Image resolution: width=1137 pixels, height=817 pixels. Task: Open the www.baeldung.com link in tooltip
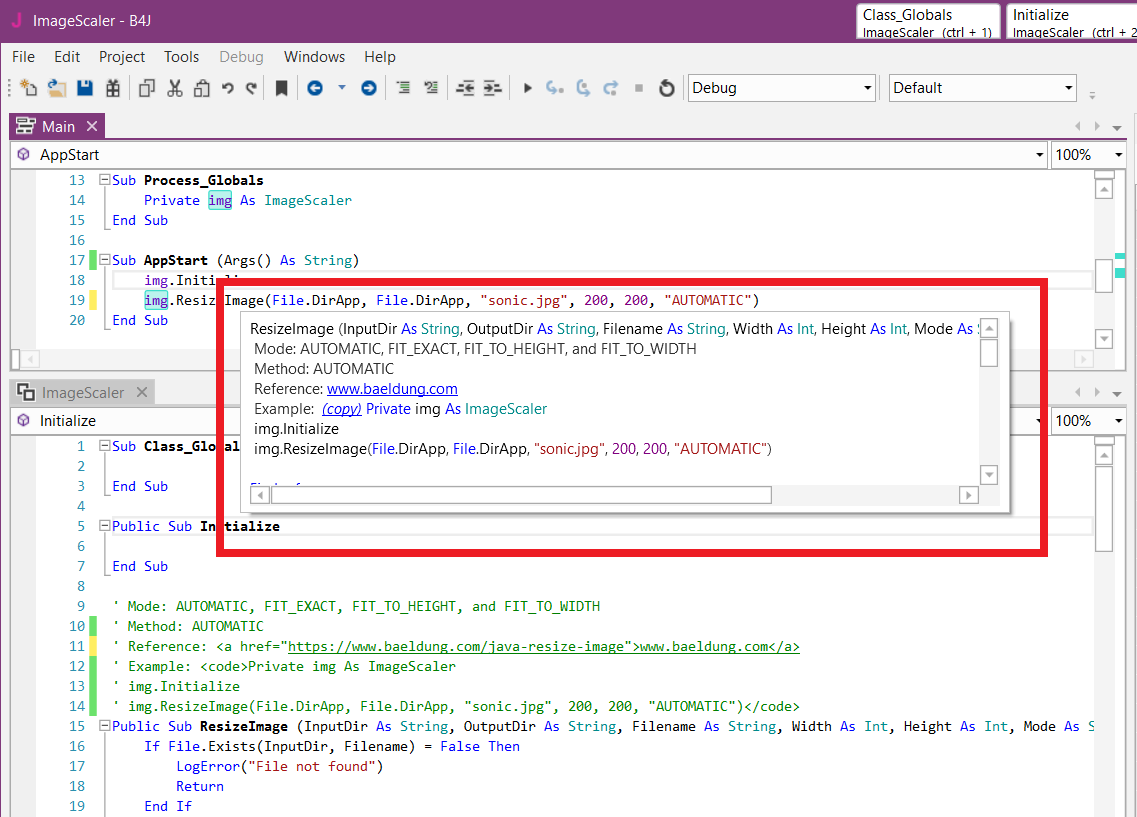point(392,389)
